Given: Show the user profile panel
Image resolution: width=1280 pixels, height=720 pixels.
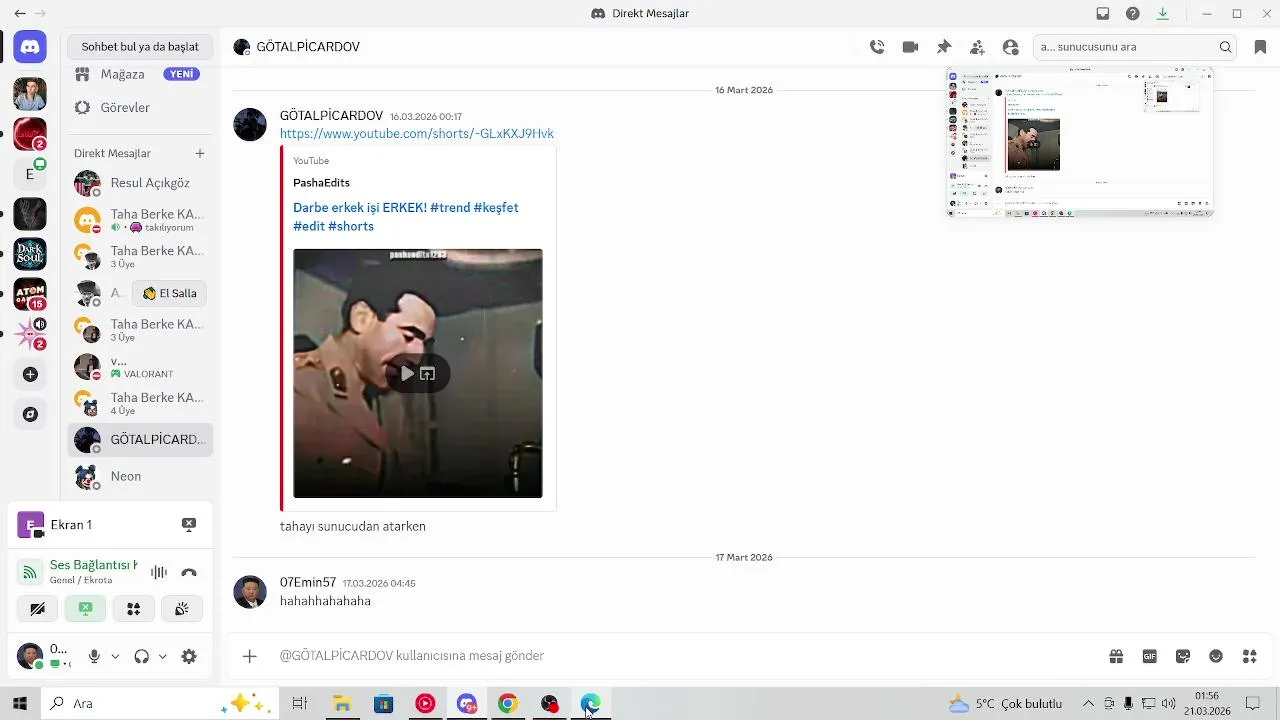Looking at the screenshot, I should 1011,47.
